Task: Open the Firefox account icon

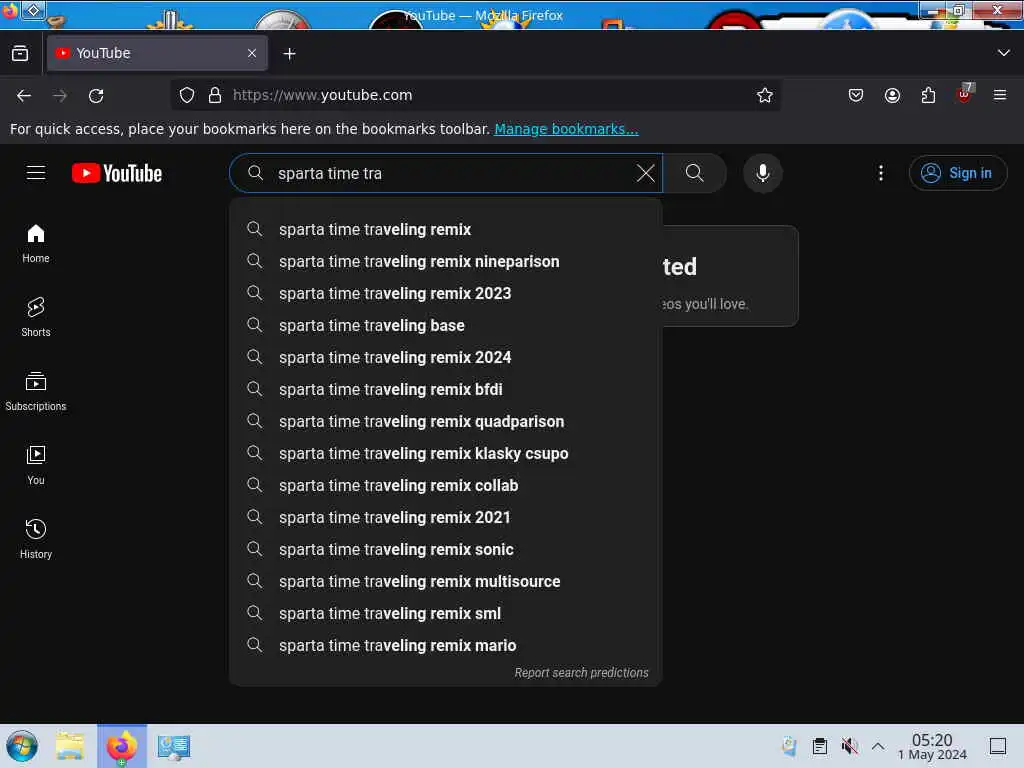Action: coord(892,95)
